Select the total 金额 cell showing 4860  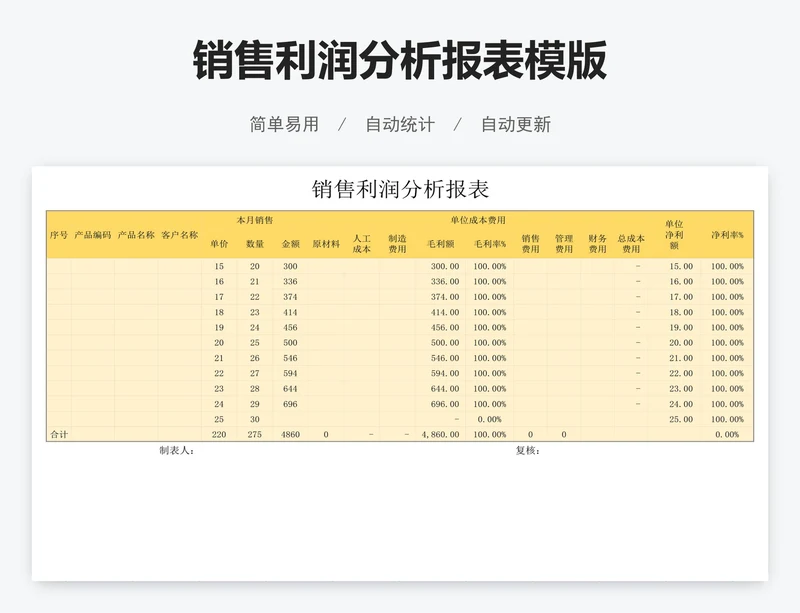pyautogui.click(x=290, y=435)
